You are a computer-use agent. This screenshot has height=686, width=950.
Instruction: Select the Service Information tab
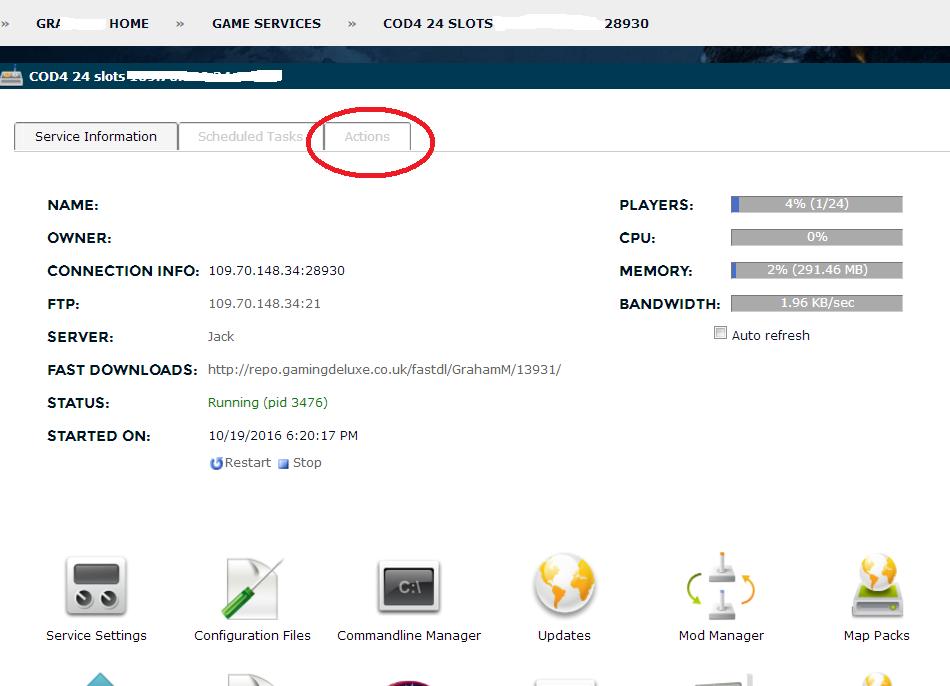point(96,137)
